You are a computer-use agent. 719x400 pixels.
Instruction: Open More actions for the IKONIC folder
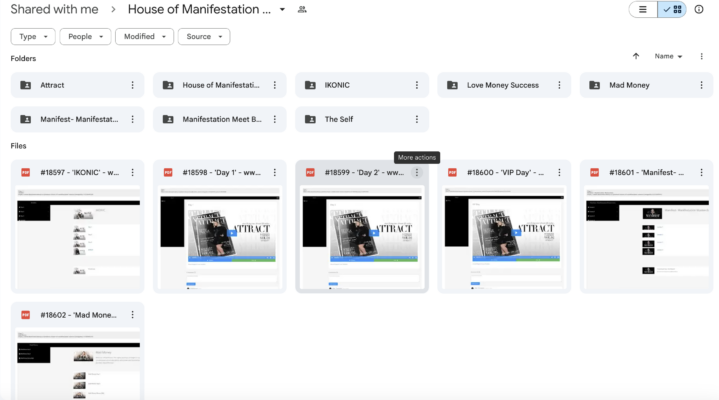point(417,85)
